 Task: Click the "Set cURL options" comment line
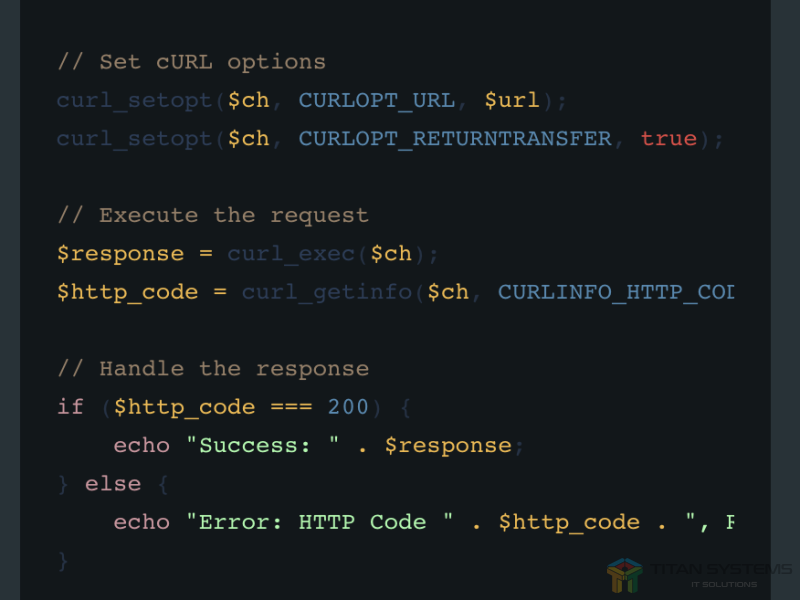coord(191,62)
